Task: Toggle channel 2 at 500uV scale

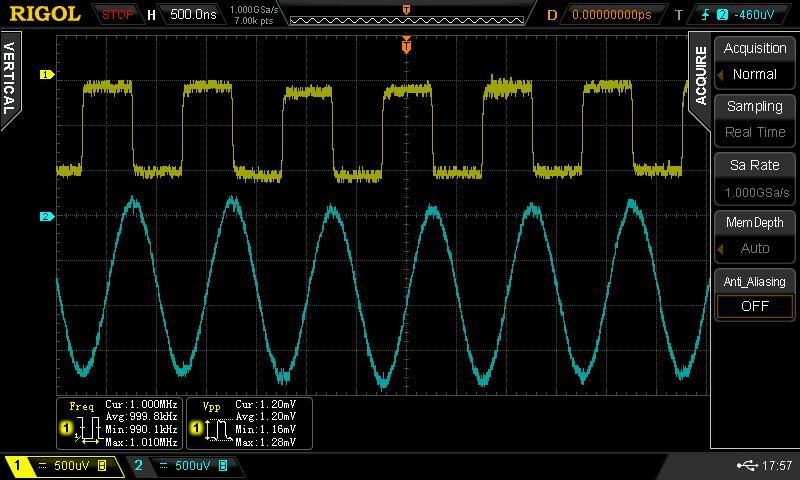Action: tap(180, 466)
